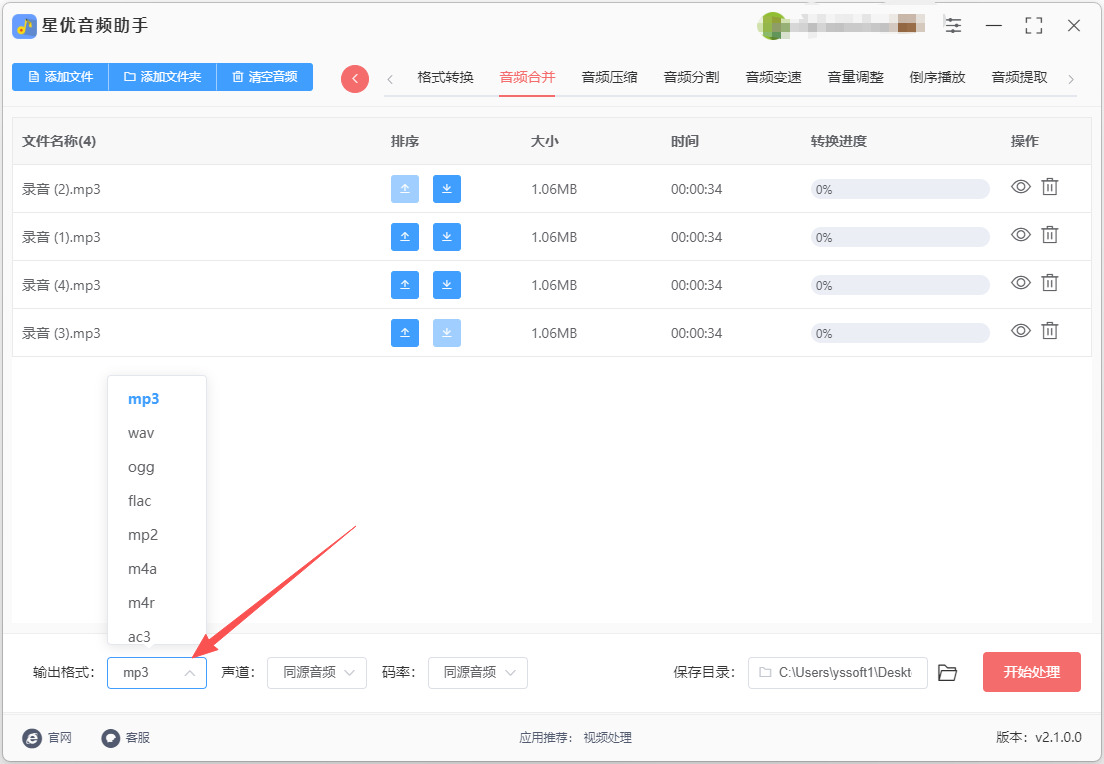
Task: Choose flac from the format list
Action: tap(140, 501)
